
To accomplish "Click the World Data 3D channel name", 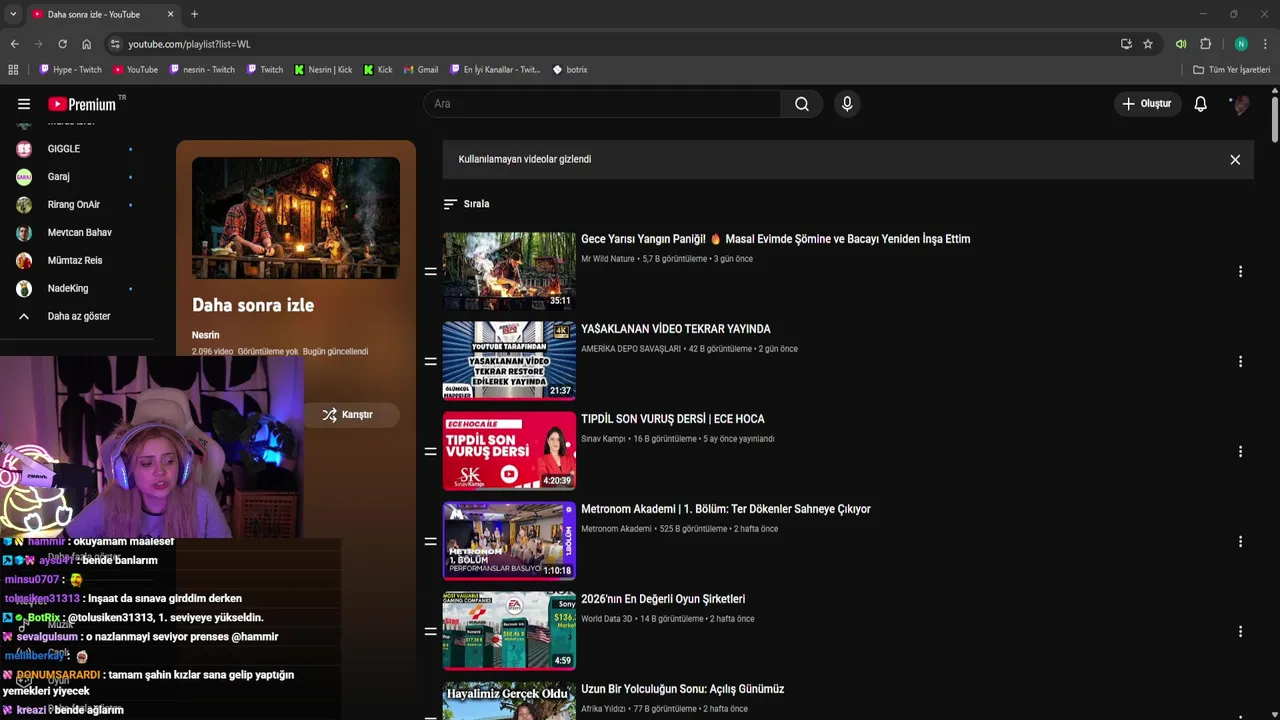I will pyautogui.click(x=607, y=619).
